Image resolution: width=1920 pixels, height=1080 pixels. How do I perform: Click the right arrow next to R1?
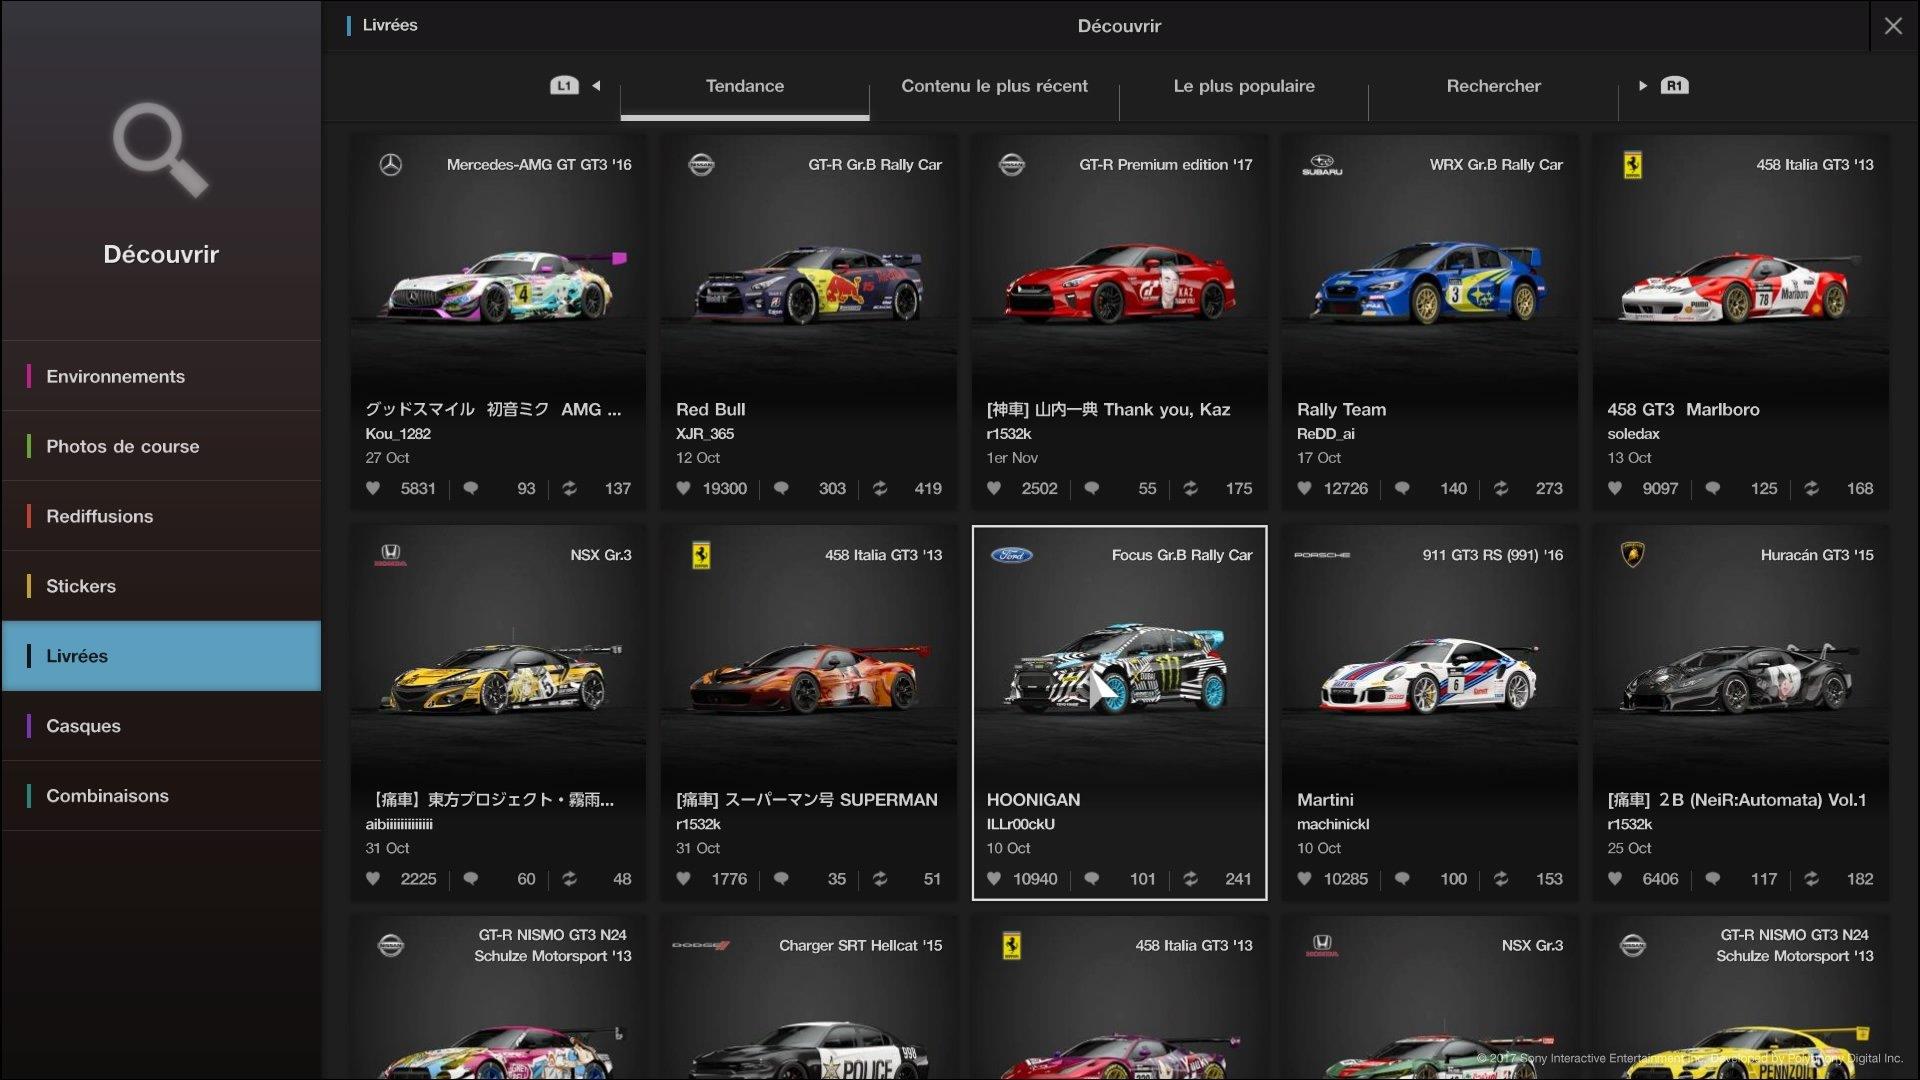(1643, 86)
